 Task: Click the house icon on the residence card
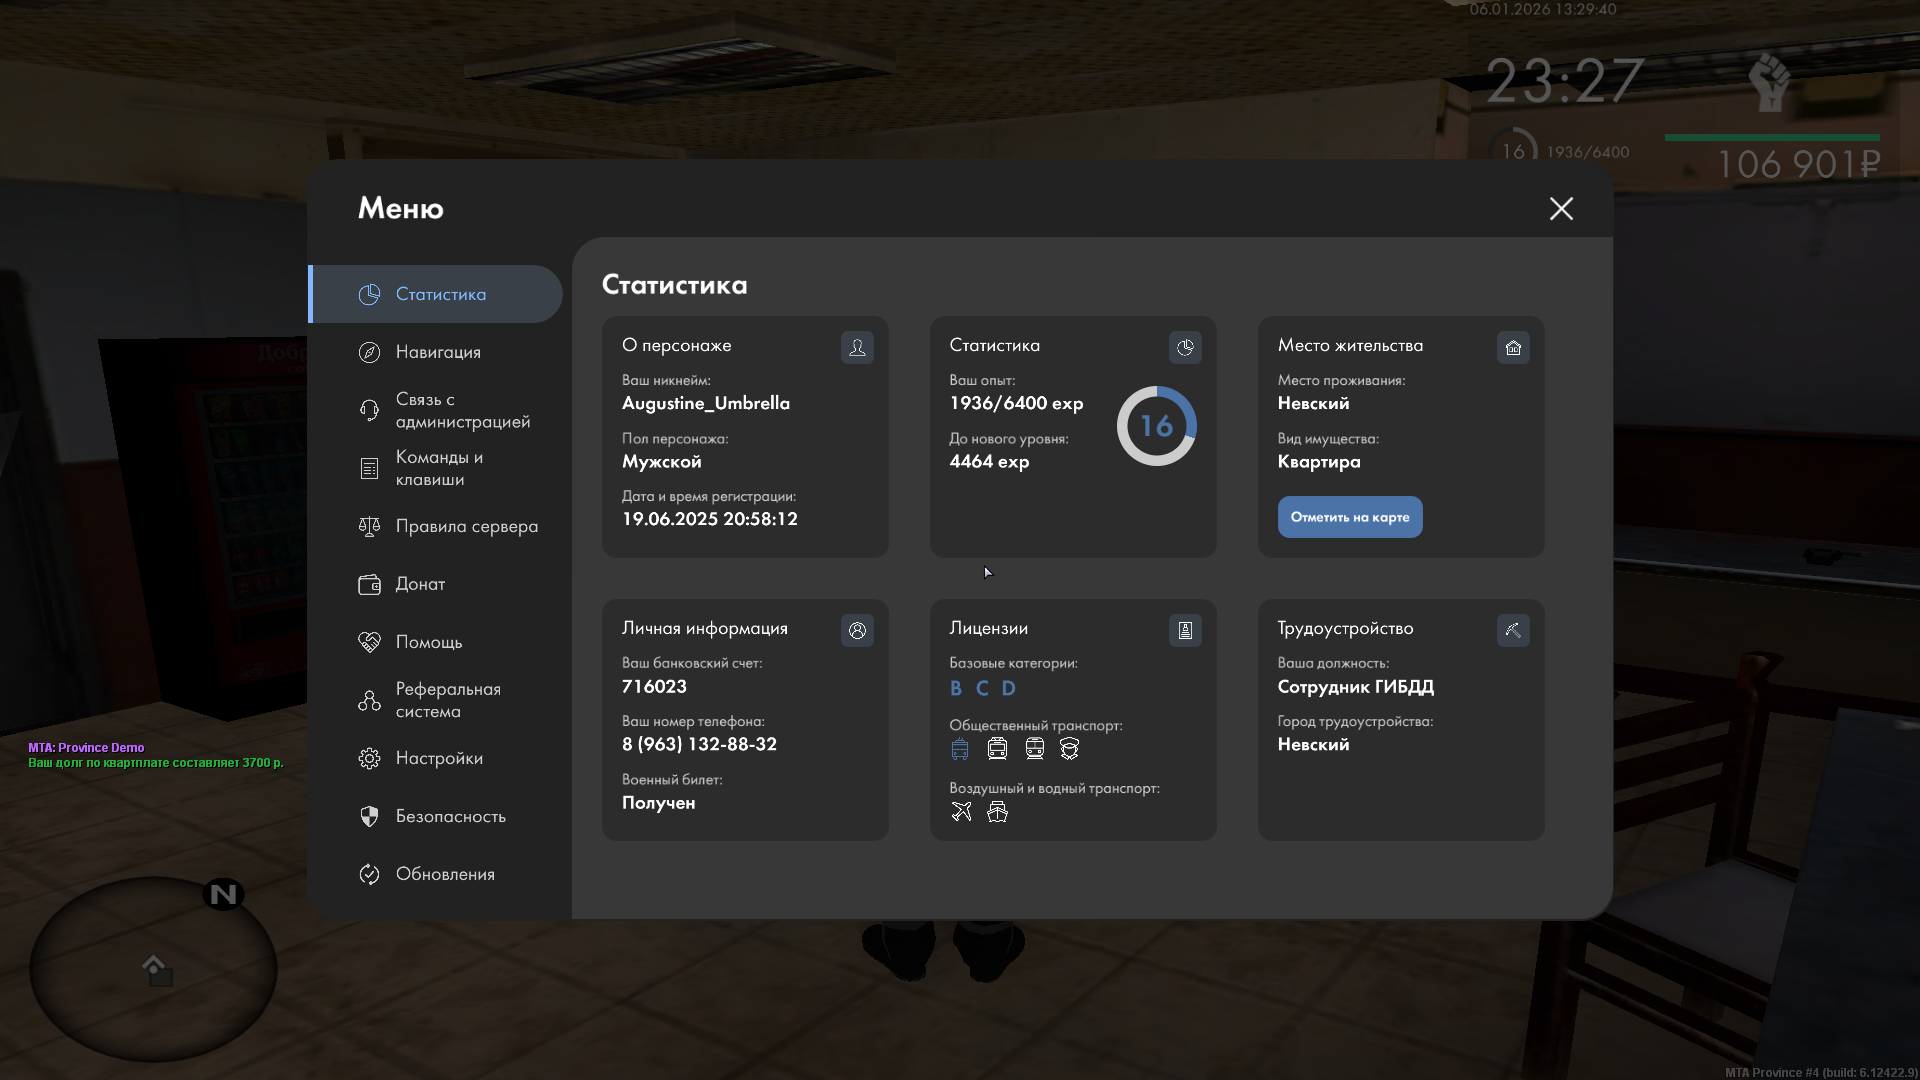click(x=1513, y=348)
